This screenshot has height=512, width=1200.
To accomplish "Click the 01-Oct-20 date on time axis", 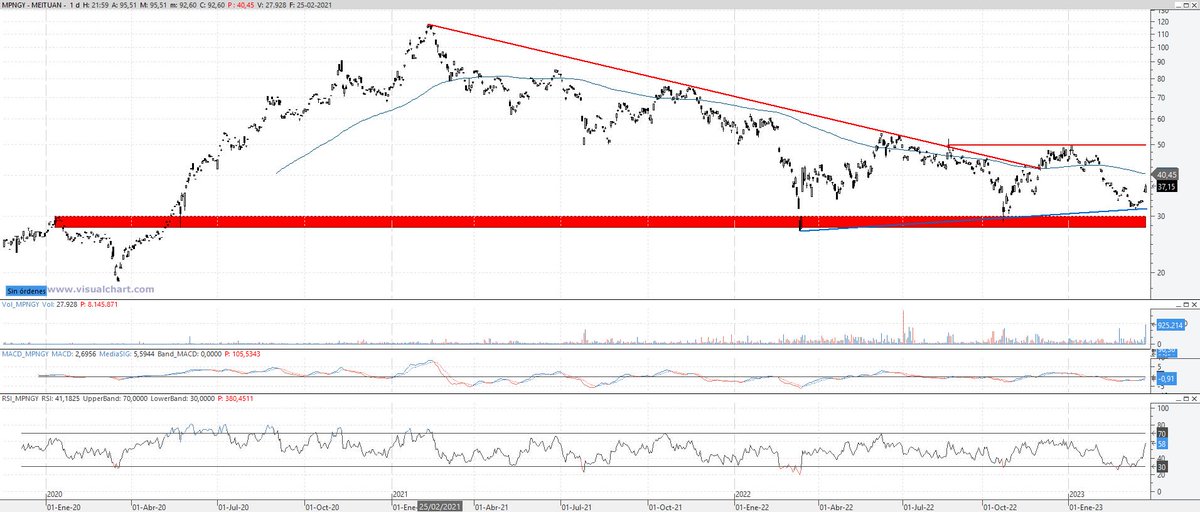I will 324,507.
